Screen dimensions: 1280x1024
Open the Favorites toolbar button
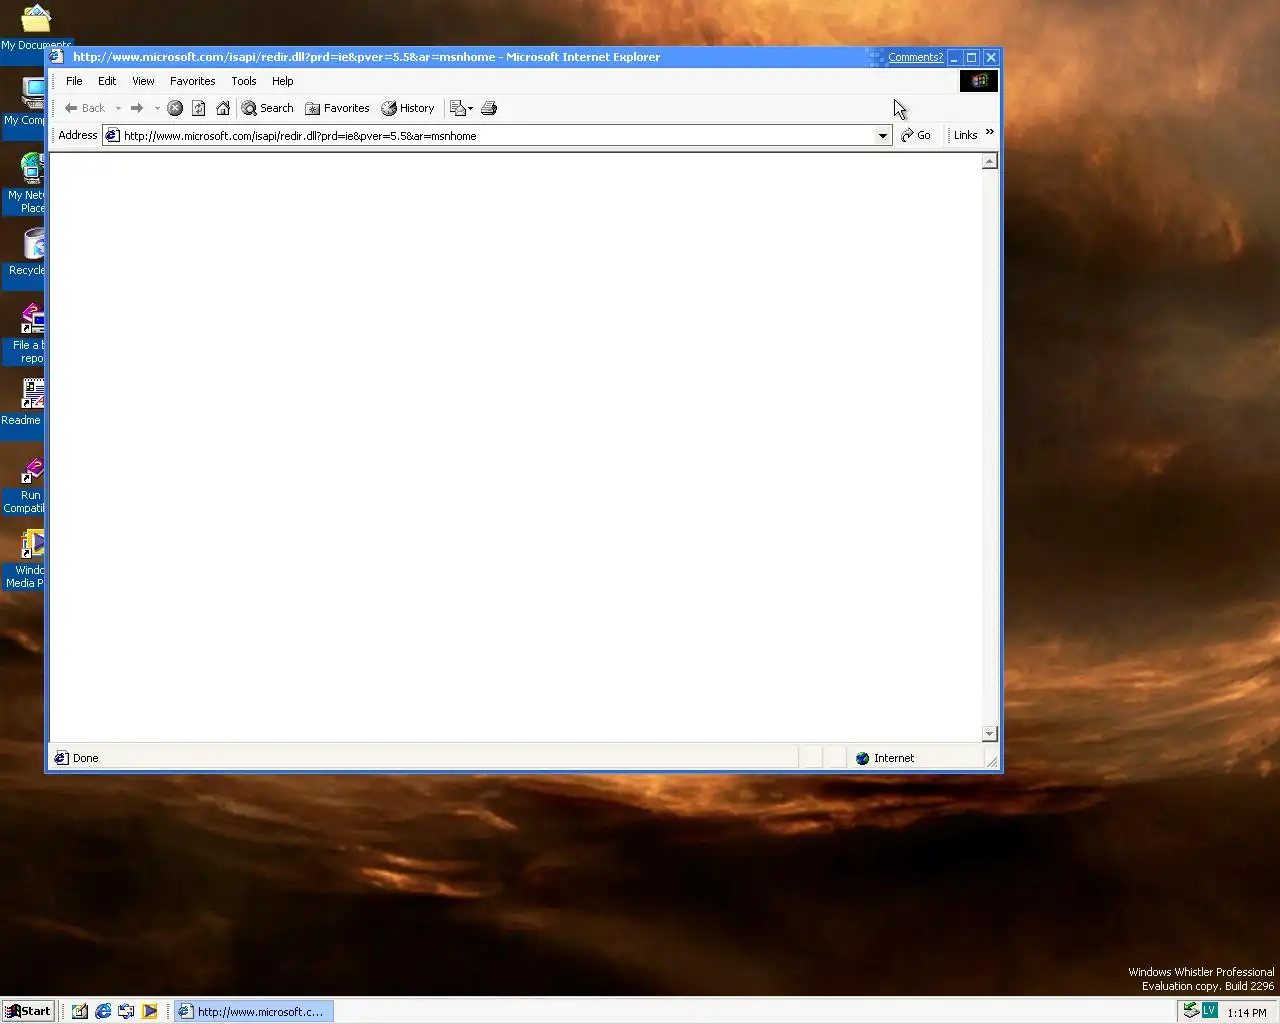click(x=337, y=108)
